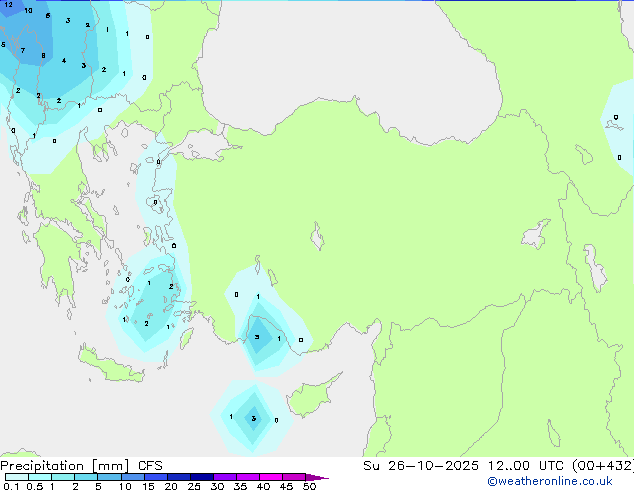Image resolution: width=634 pixels, height=490 pixels.
Task: Select the 30–35 mm violet legend swatch
Action: (x=224, y=477)
